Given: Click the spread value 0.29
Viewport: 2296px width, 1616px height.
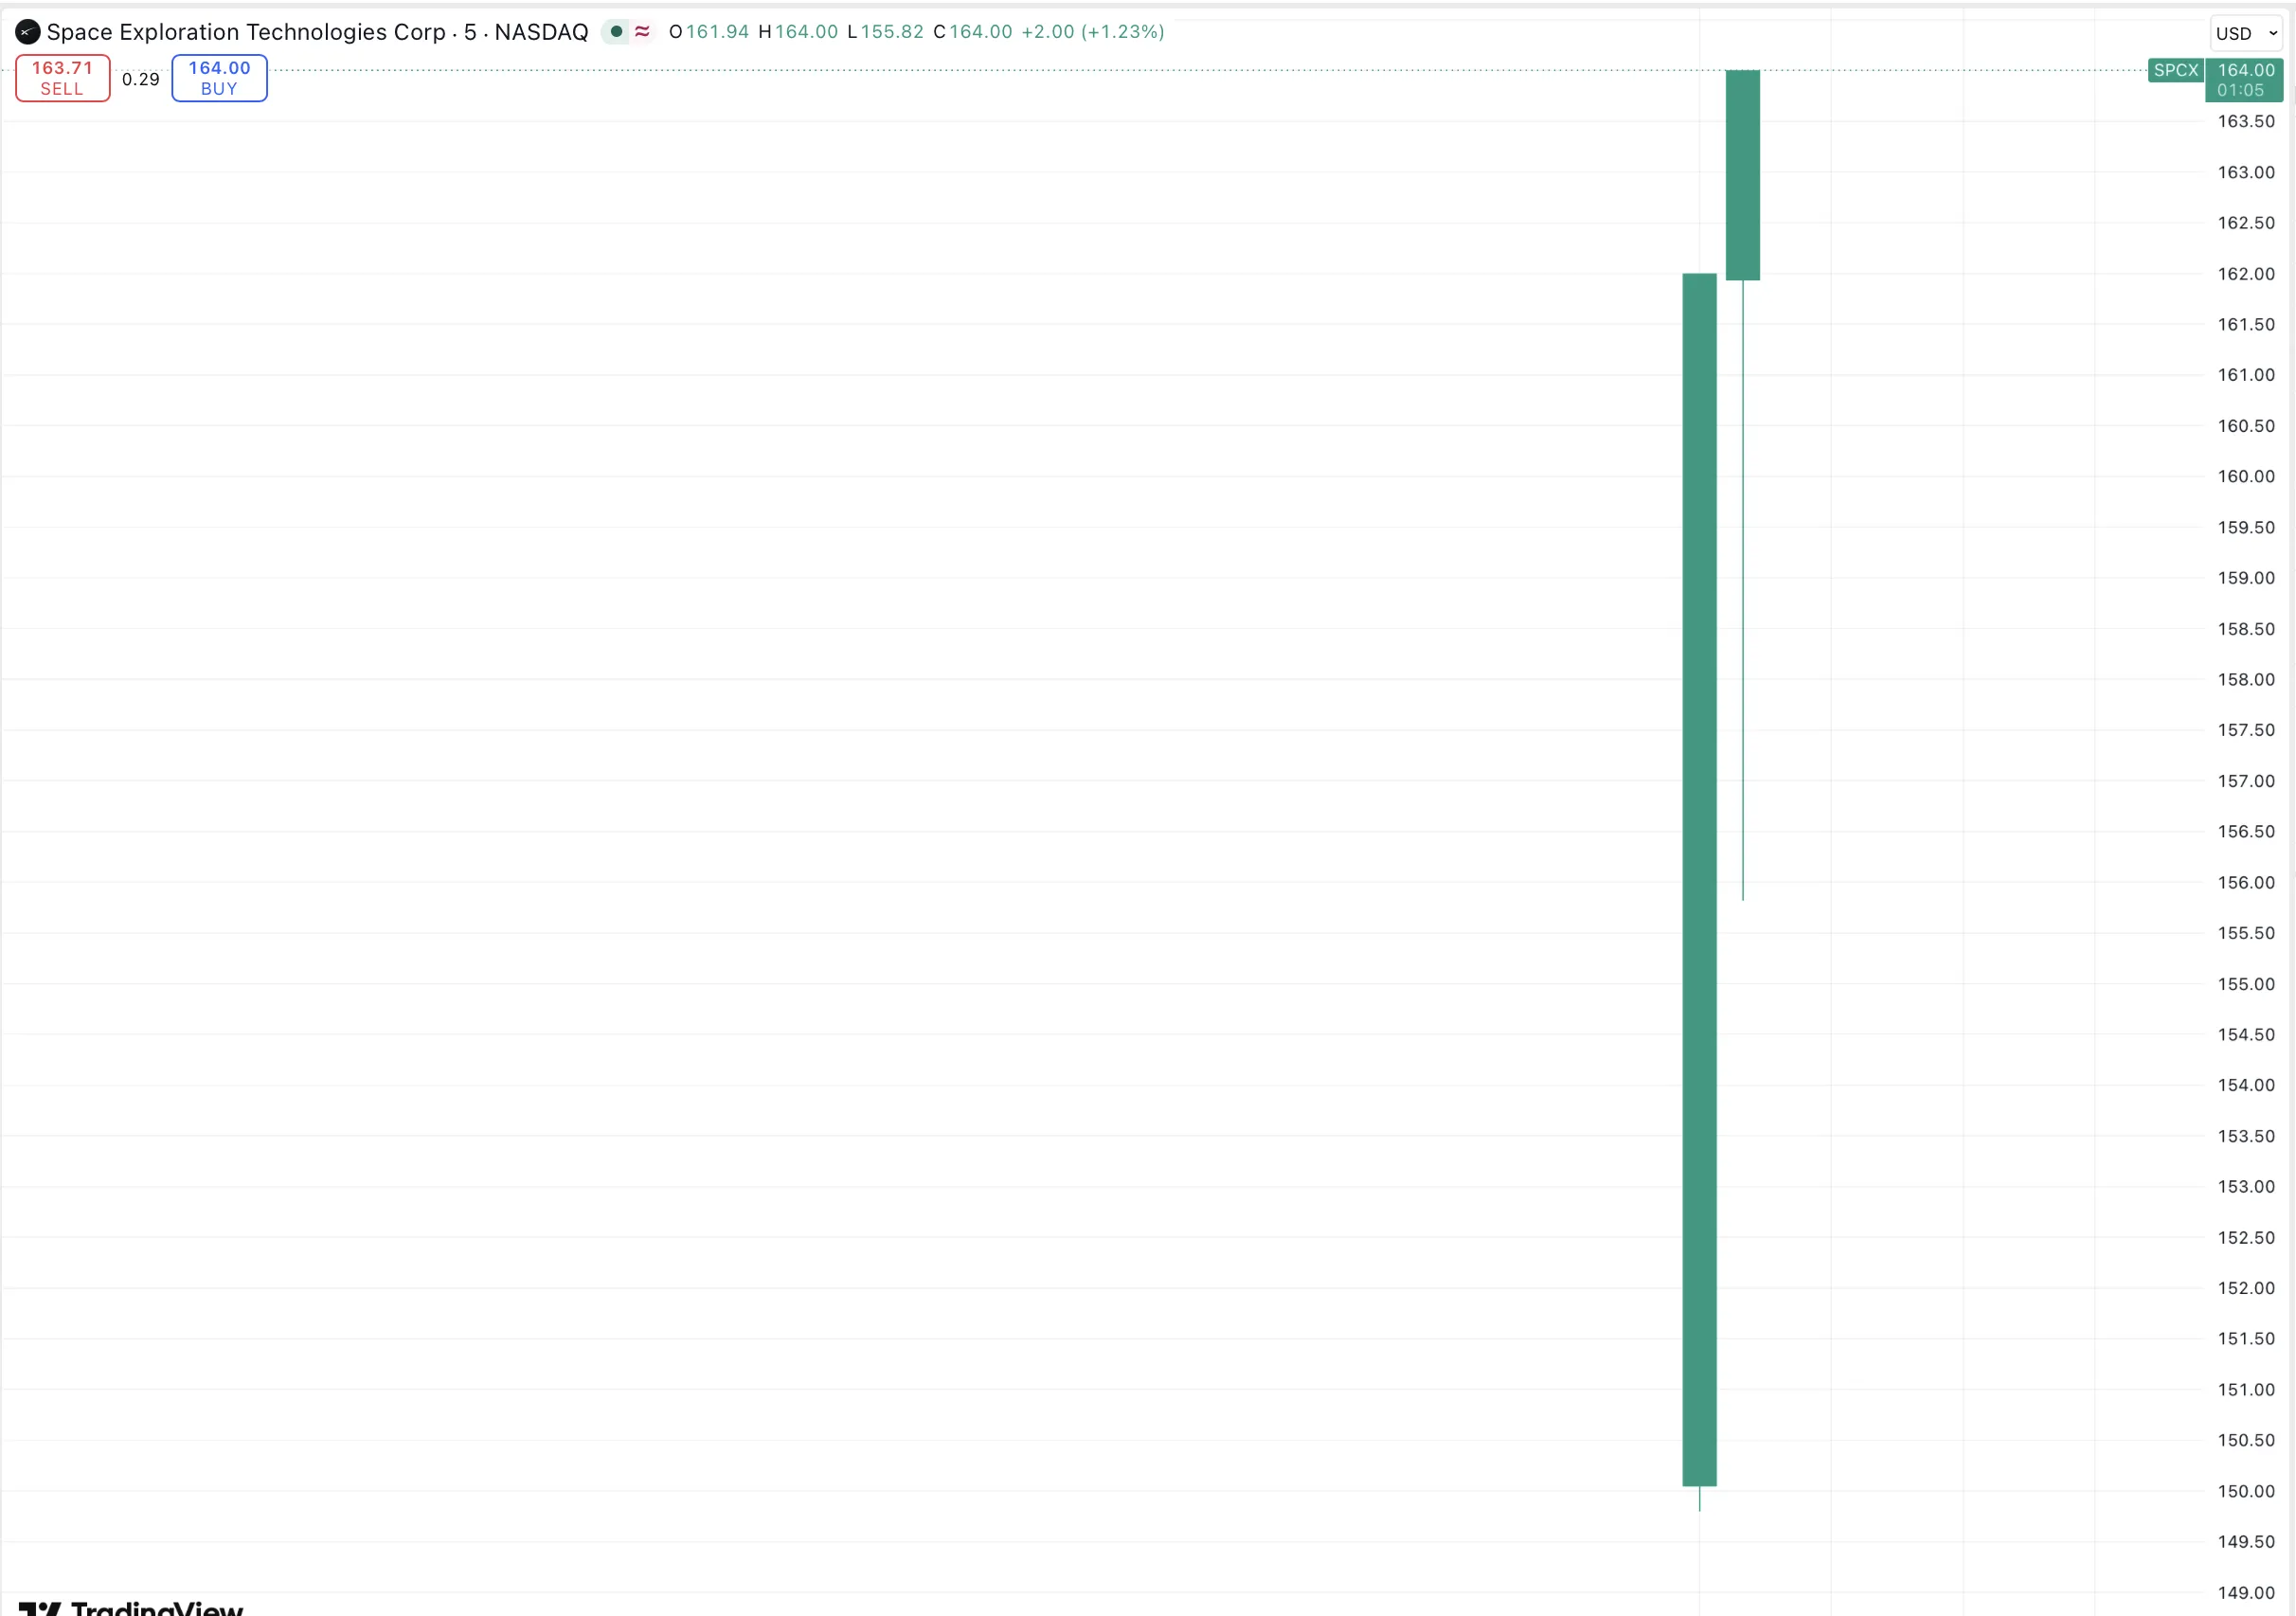Looking at the screenshot, I should click(141, 79).
